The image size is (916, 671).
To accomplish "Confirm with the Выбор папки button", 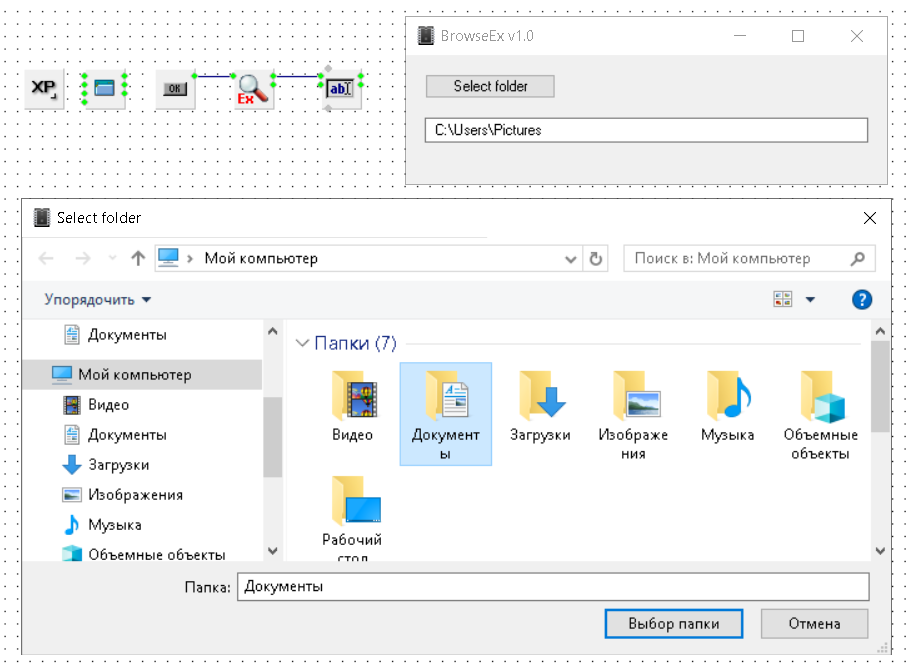I will click(673, 623).
